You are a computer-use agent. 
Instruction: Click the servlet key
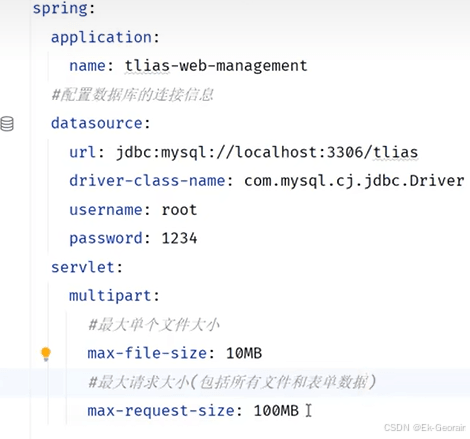(83, 267)
